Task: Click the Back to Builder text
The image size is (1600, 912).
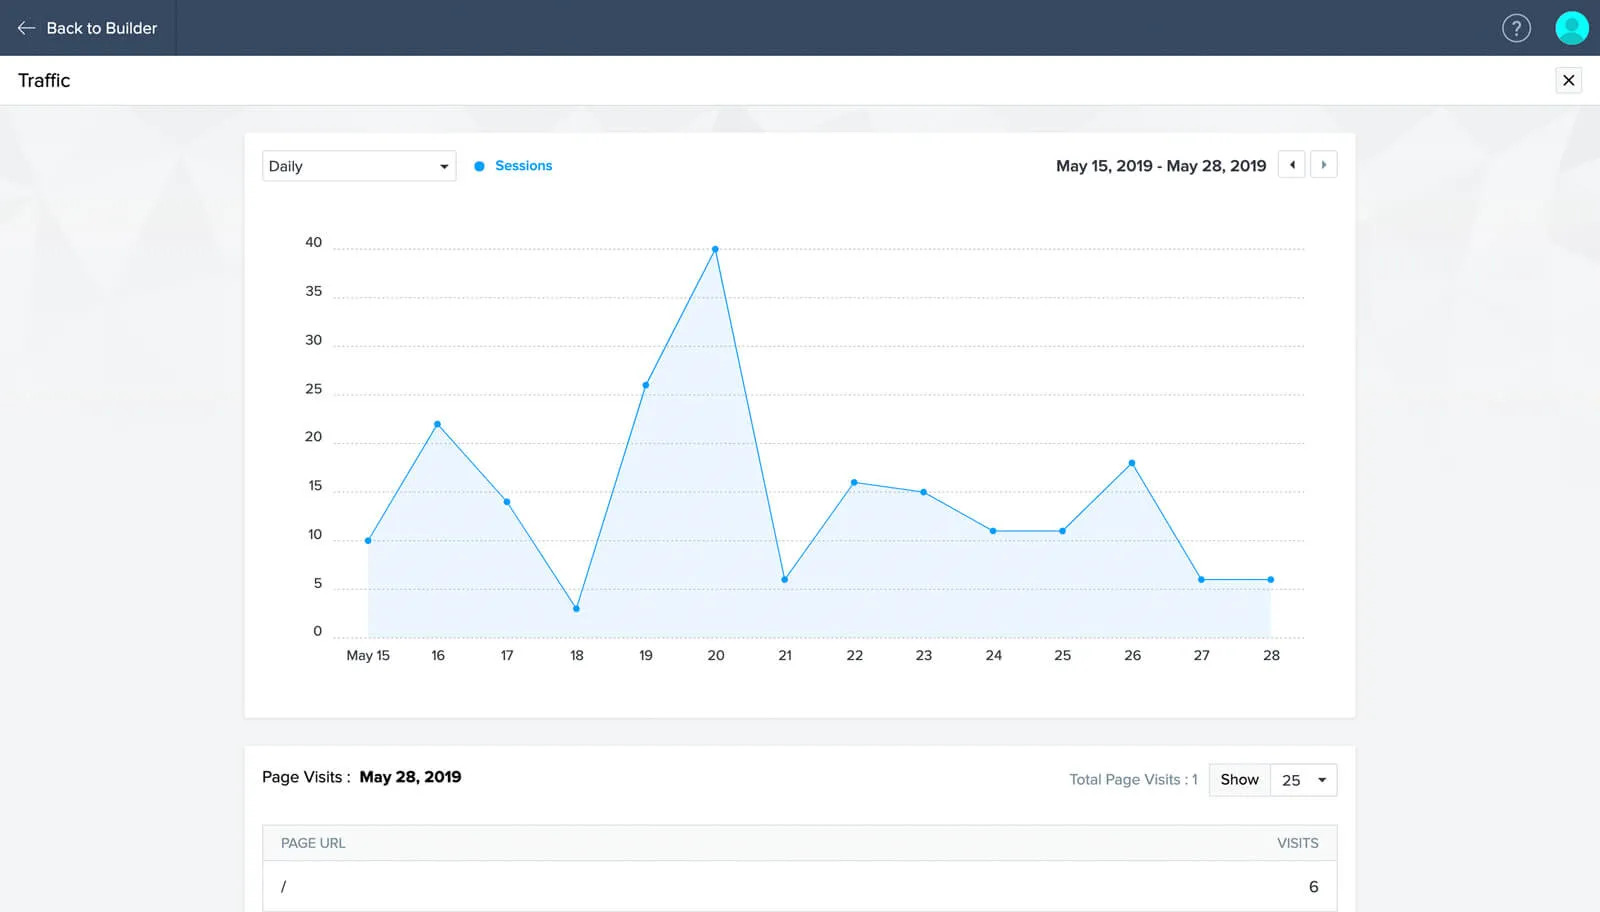Action: point(102,28)
